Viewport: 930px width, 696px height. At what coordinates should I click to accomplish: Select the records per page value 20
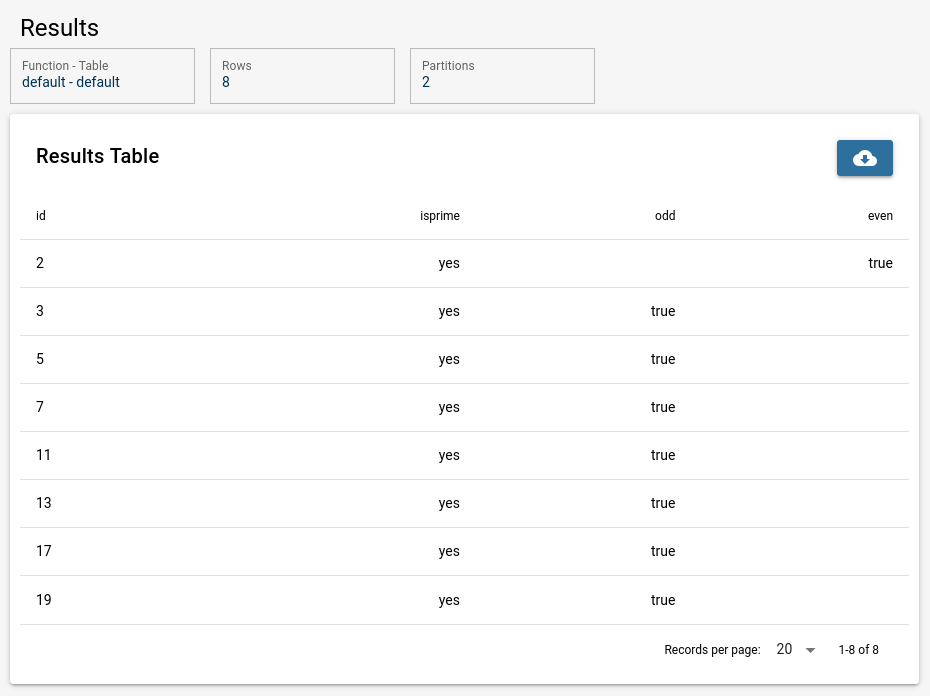pos(784,649)
